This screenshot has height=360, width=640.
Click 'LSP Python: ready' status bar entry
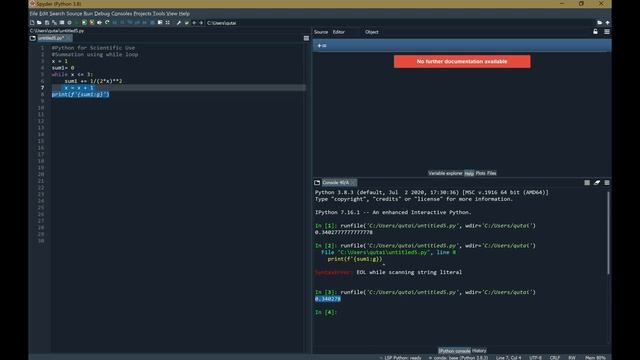402,358
